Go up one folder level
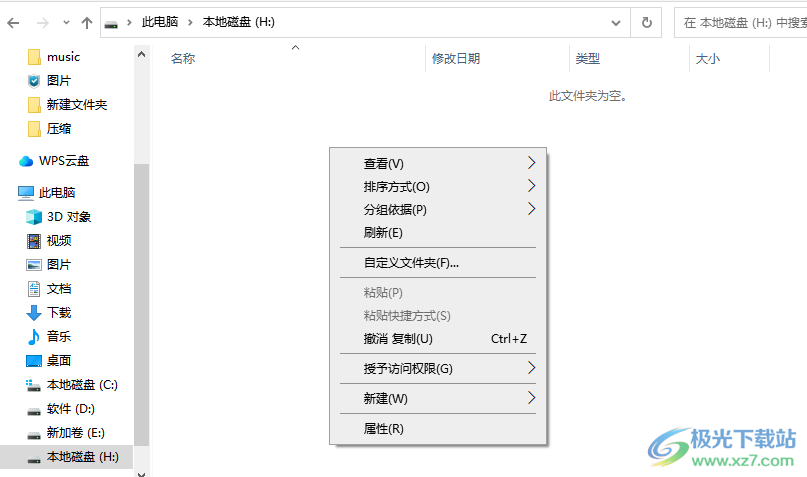 tap(86, 23)
